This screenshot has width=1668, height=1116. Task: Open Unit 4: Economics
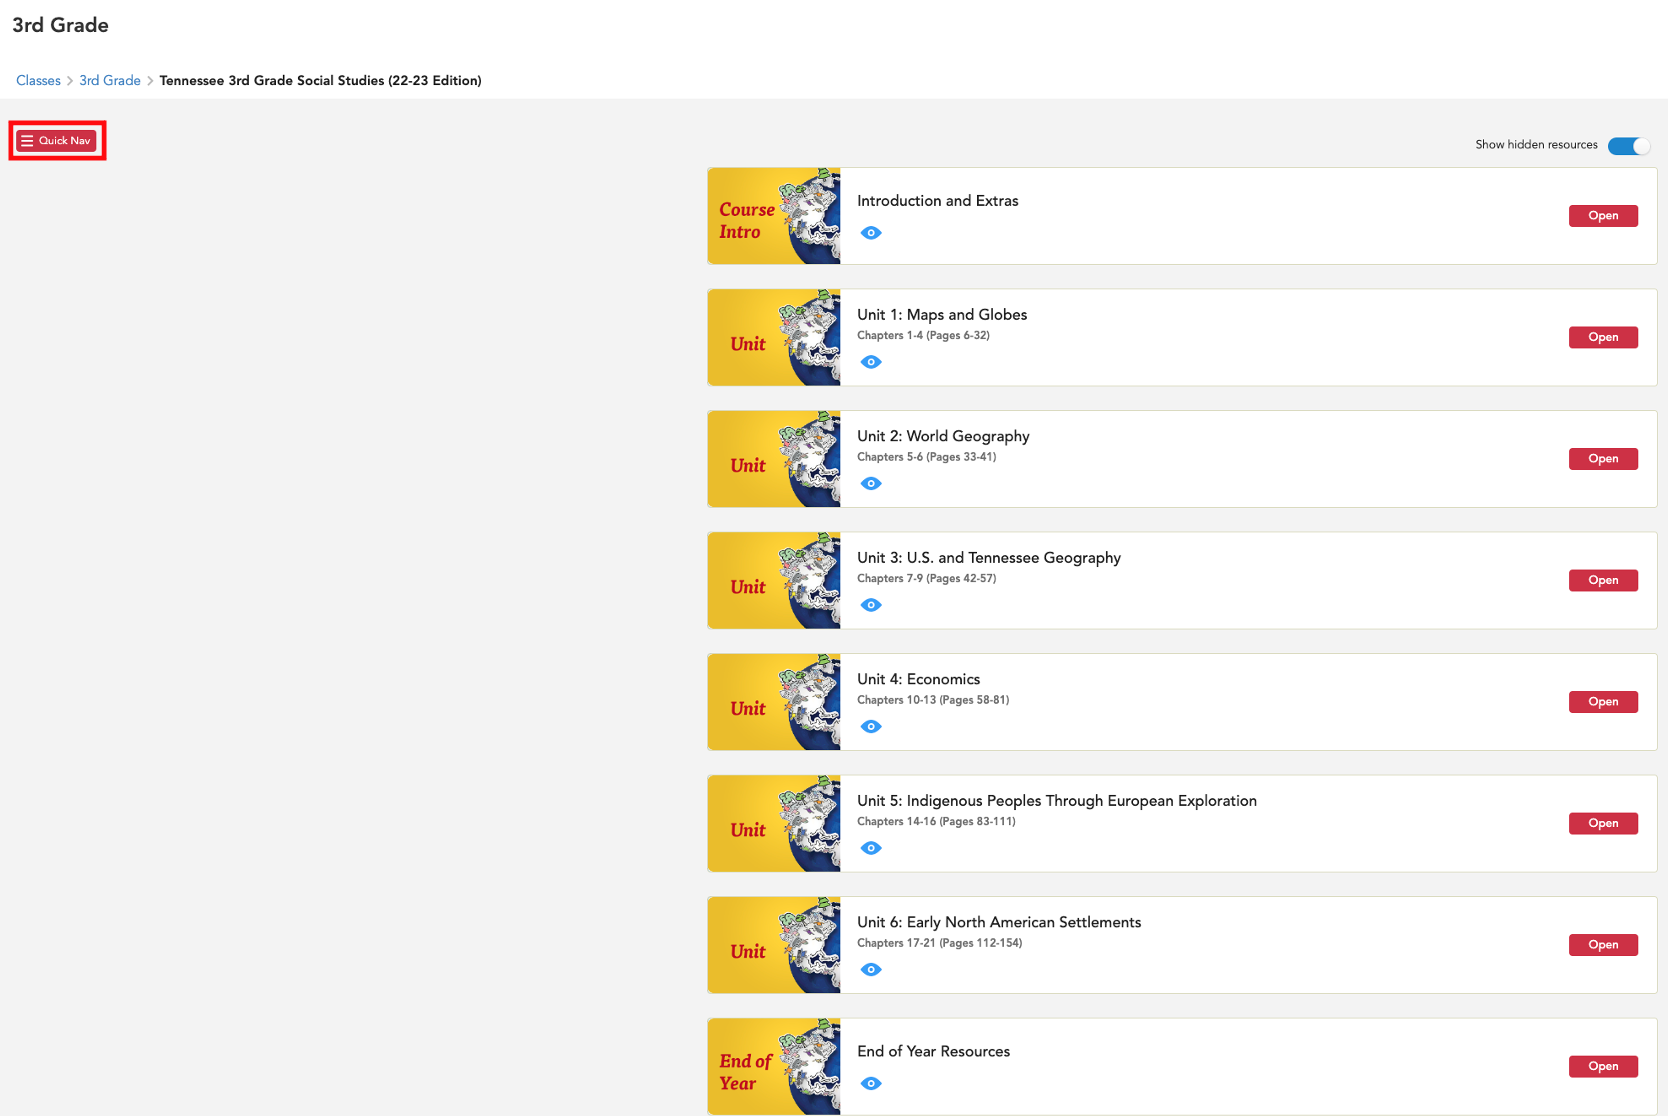(x=1603, y=702)
